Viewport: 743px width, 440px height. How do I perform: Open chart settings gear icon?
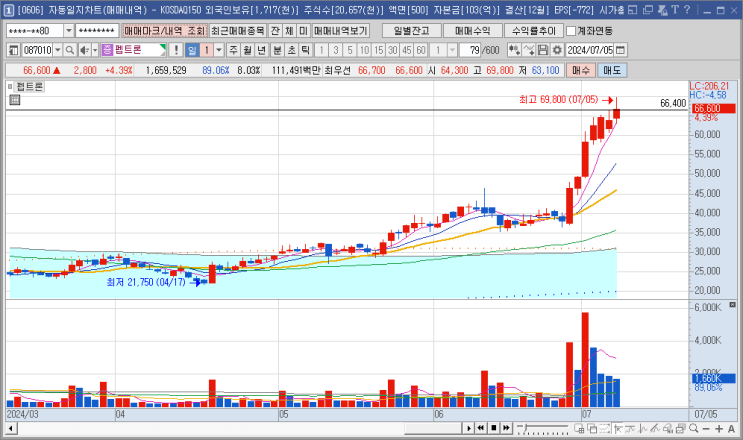coord(557,50)
